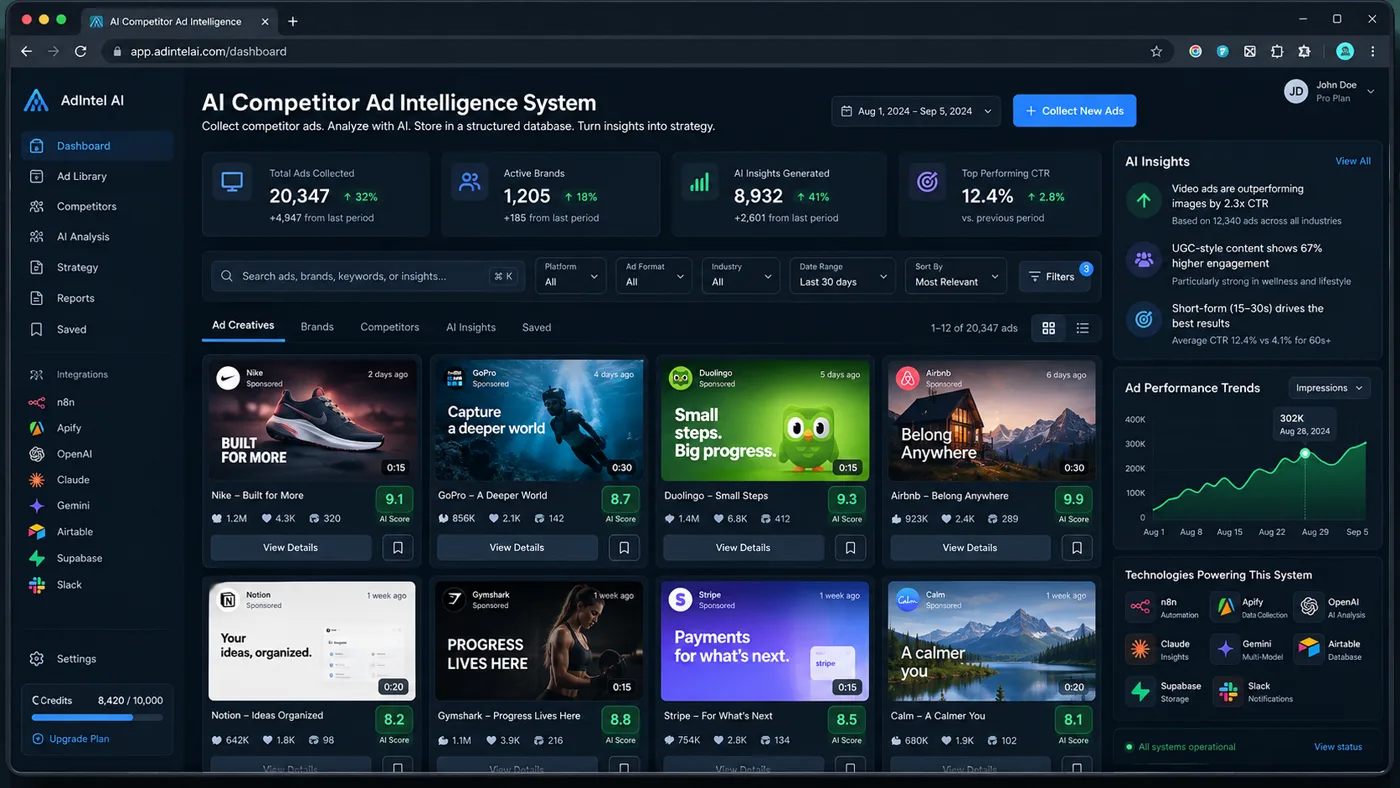This screenshot has height=788, width=1400.
Task: Open the Gymshark ad thumbnail
Action: tap(538, 641)
